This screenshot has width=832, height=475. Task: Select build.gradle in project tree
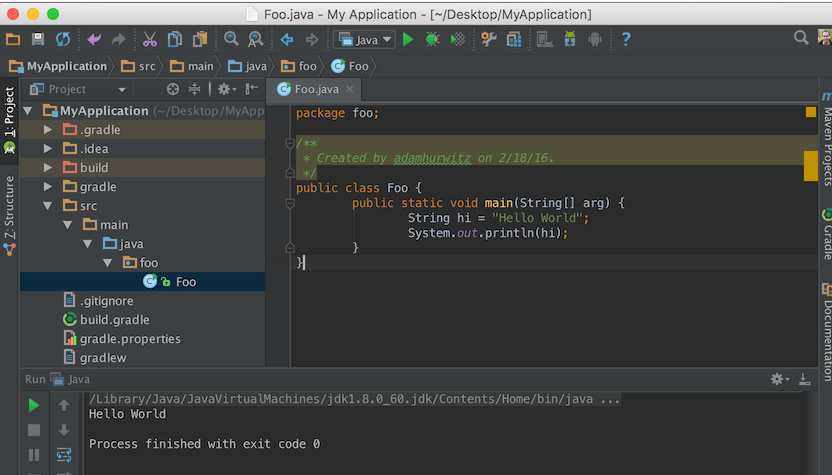click(x=114, y=320)
